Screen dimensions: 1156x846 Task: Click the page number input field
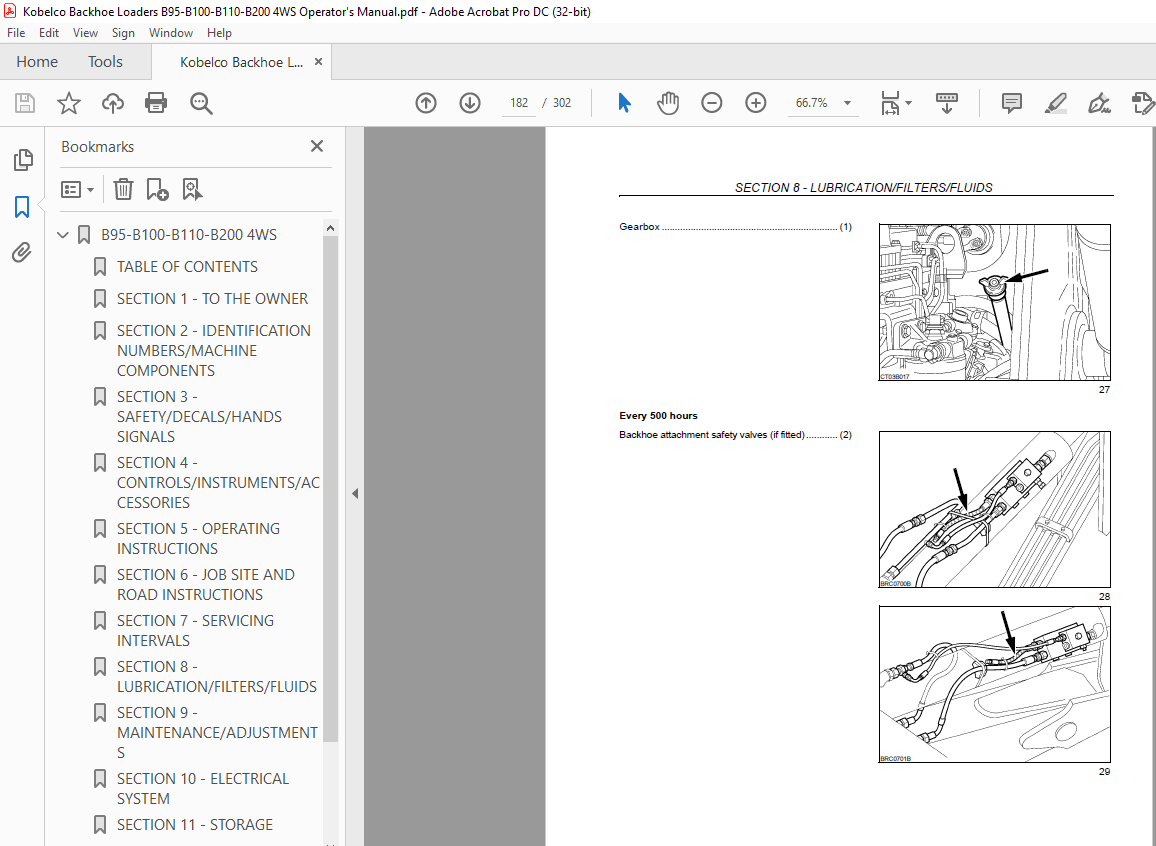click(519, 103)
